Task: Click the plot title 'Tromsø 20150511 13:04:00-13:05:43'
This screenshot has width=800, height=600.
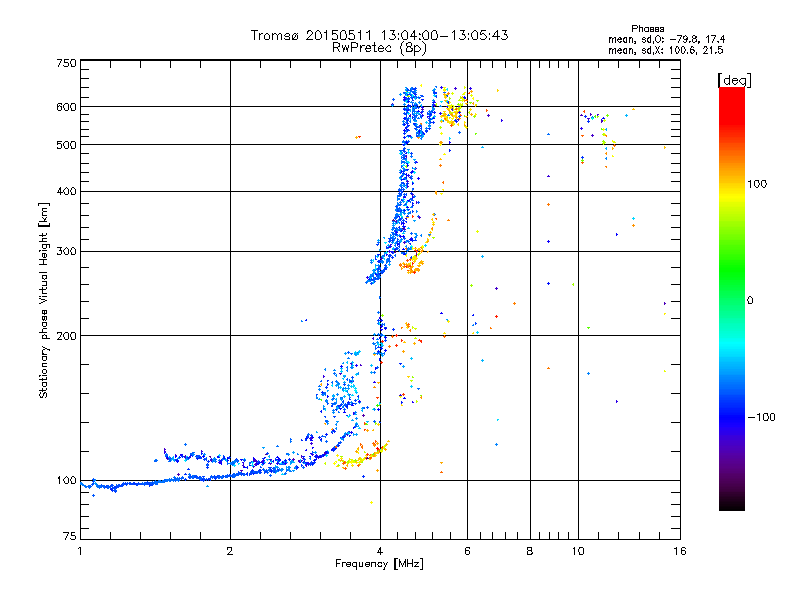Action: point(379,35)
